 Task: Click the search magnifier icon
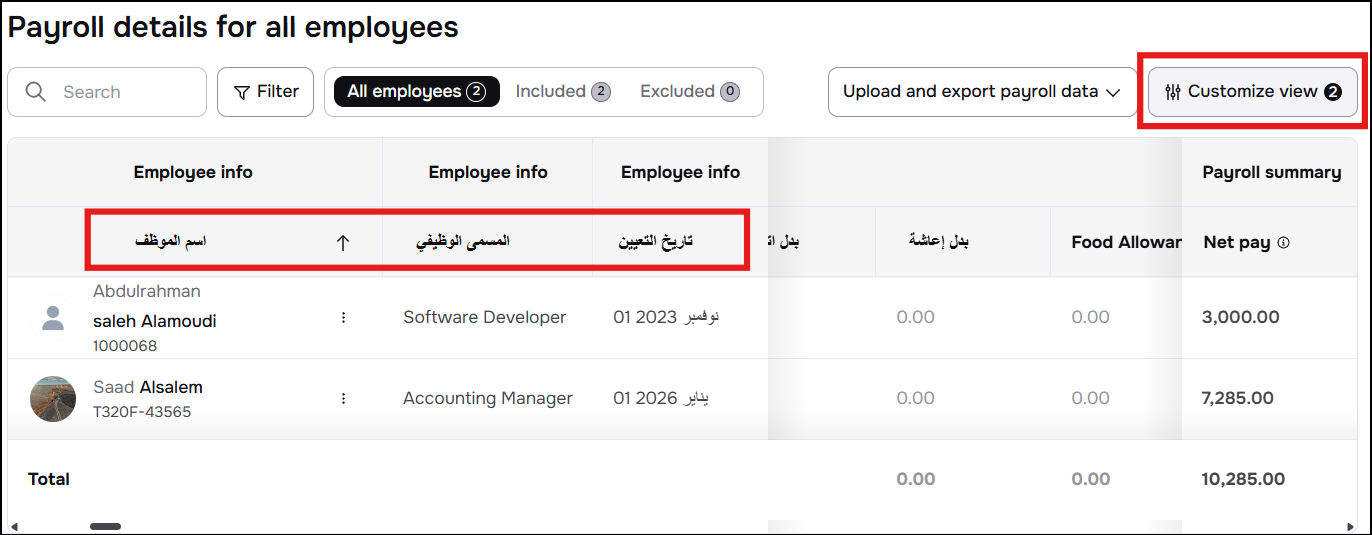click(36, 92)
